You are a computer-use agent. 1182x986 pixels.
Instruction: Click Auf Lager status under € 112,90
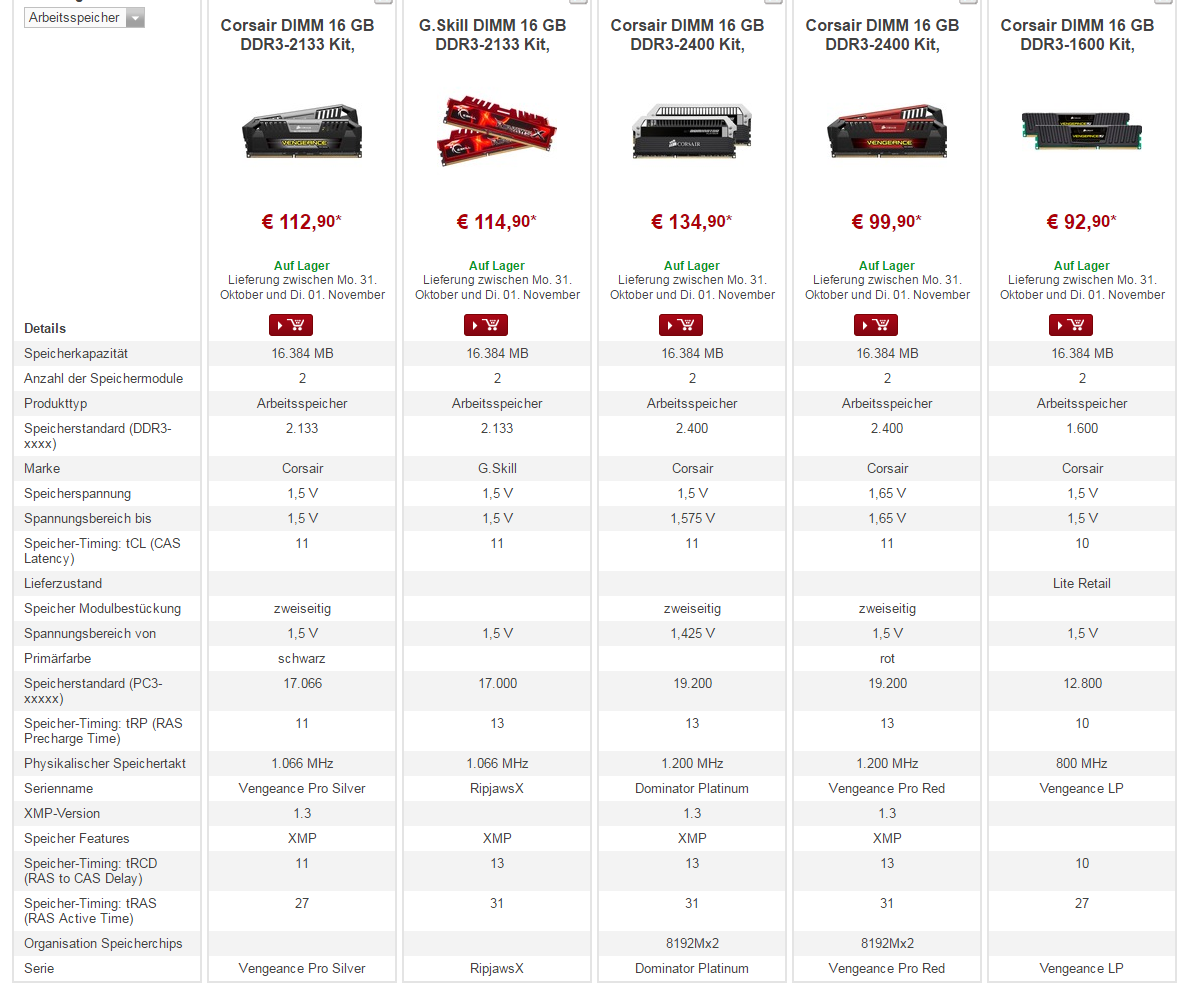click(302, 265)
